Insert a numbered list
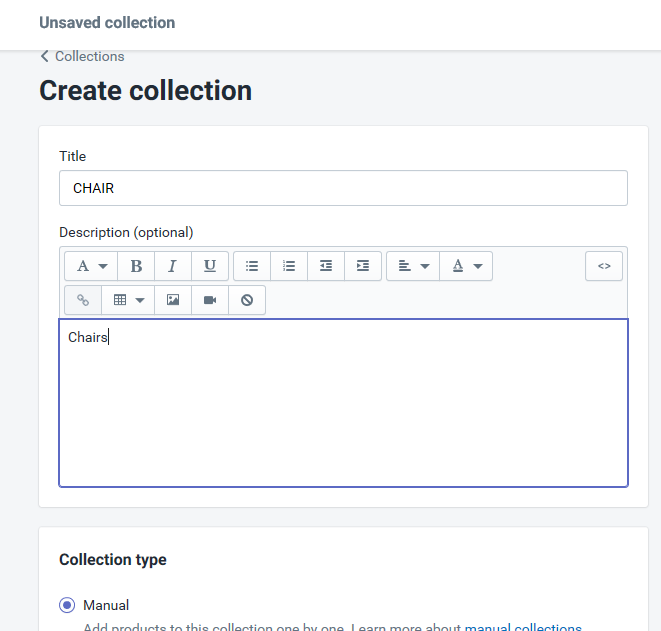 289,266
